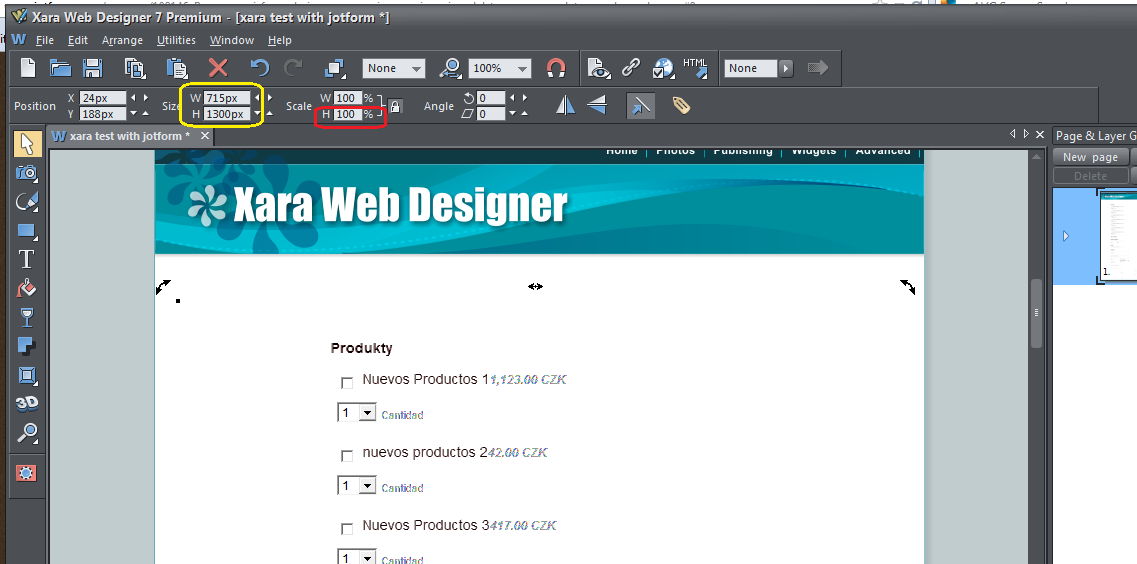Choose the Selector arrow tool
Screen dimensions: 1137x564
click(27, 144)
